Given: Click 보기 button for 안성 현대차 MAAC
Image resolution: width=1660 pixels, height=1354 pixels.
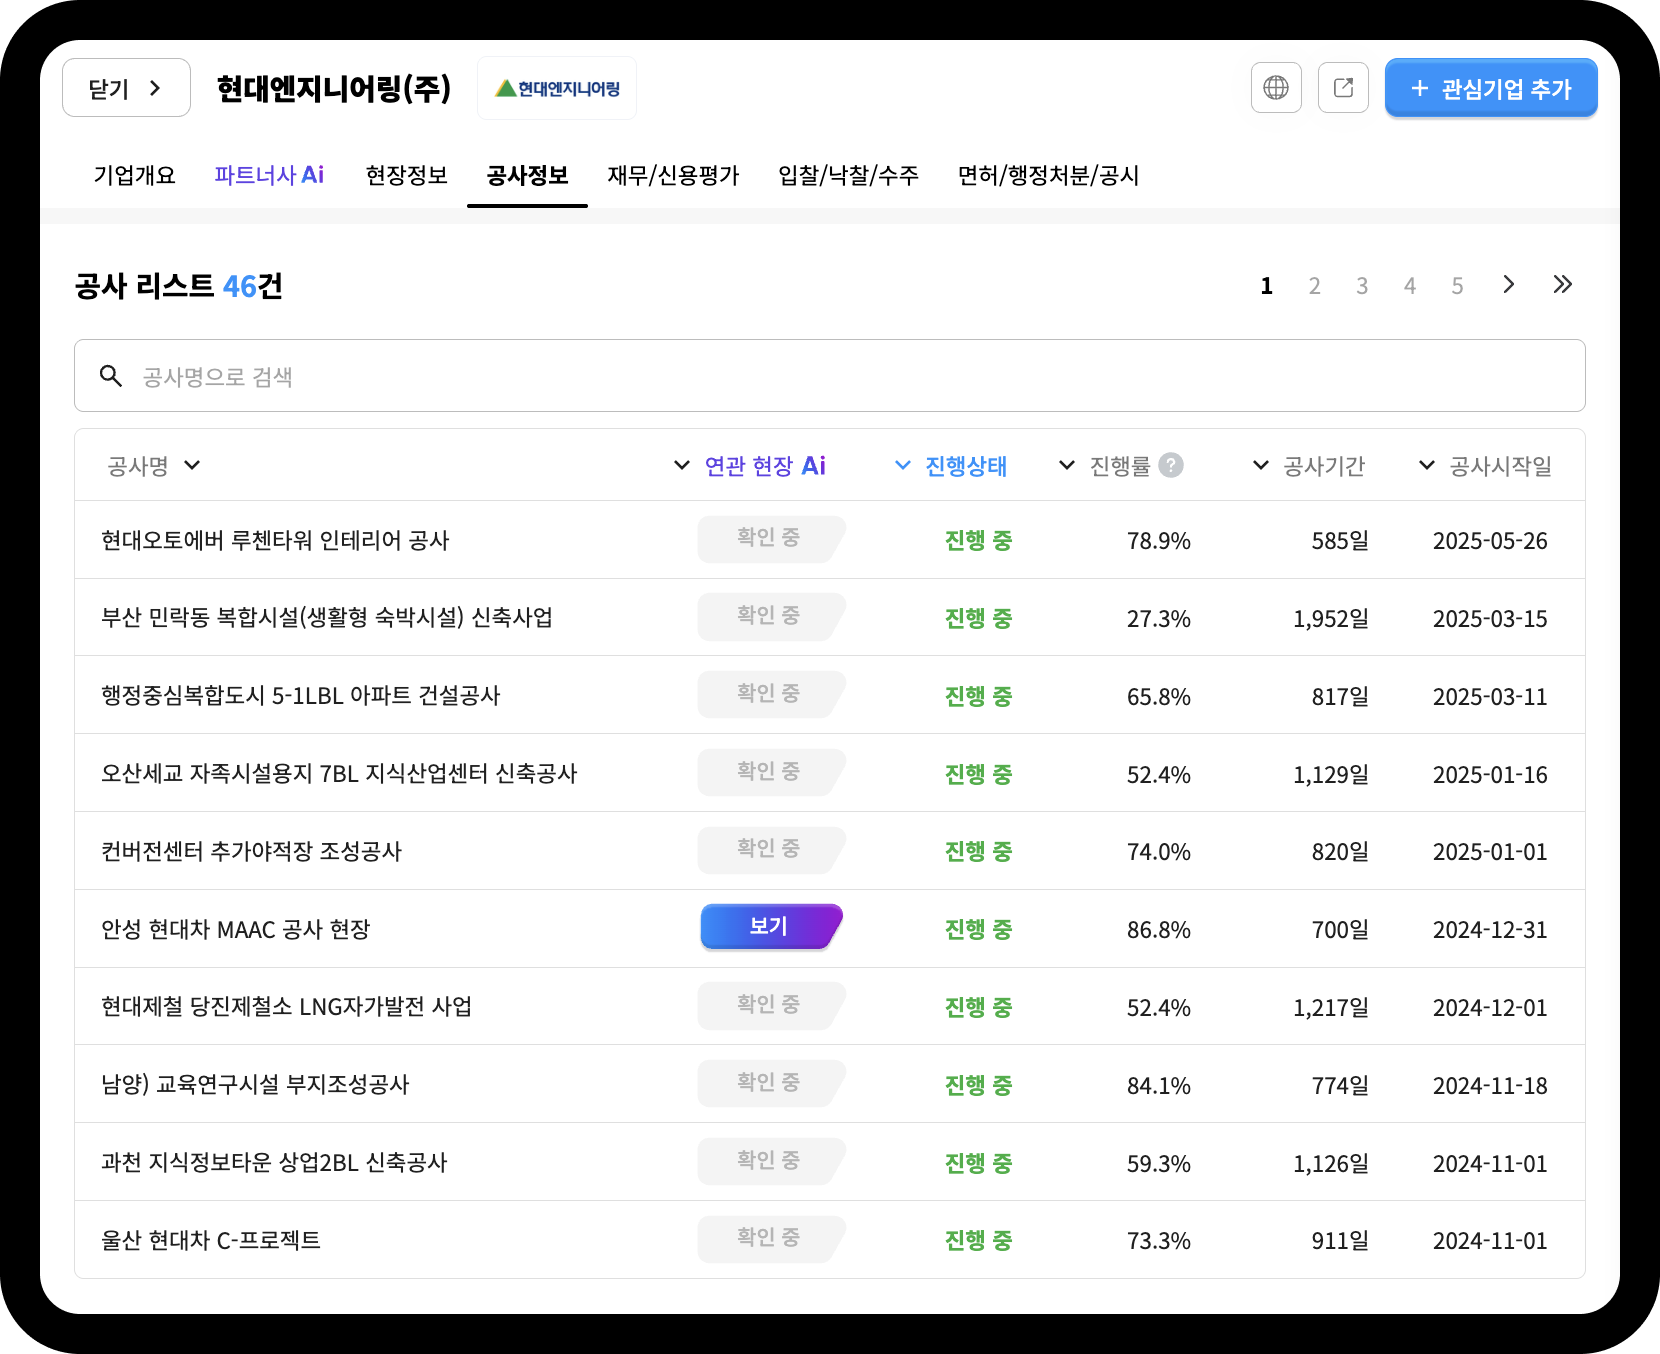Looking at the screenshot, I should [x=771, y=926].
